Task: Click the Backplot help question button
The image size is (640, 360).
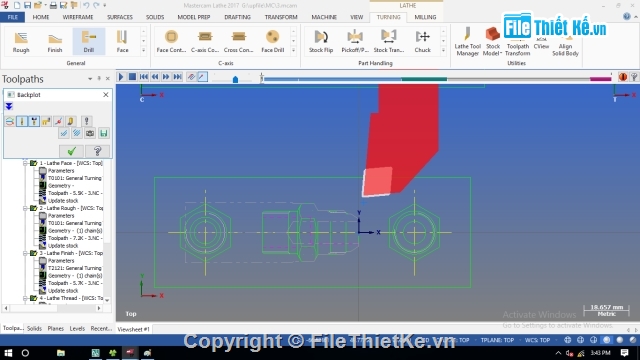Action: 97,151
